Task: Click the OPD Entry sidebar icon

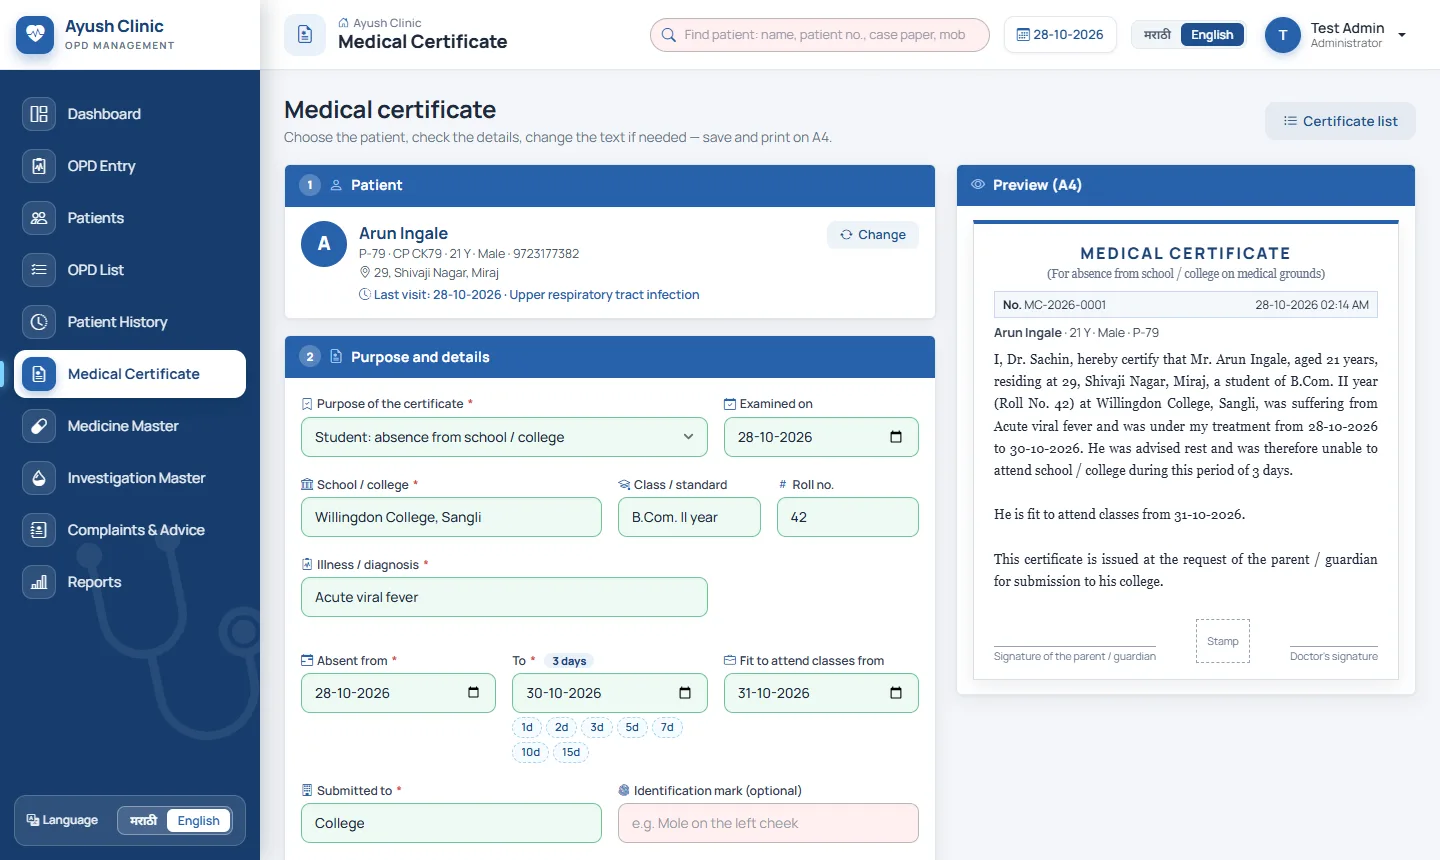Action: coord(39,166)
